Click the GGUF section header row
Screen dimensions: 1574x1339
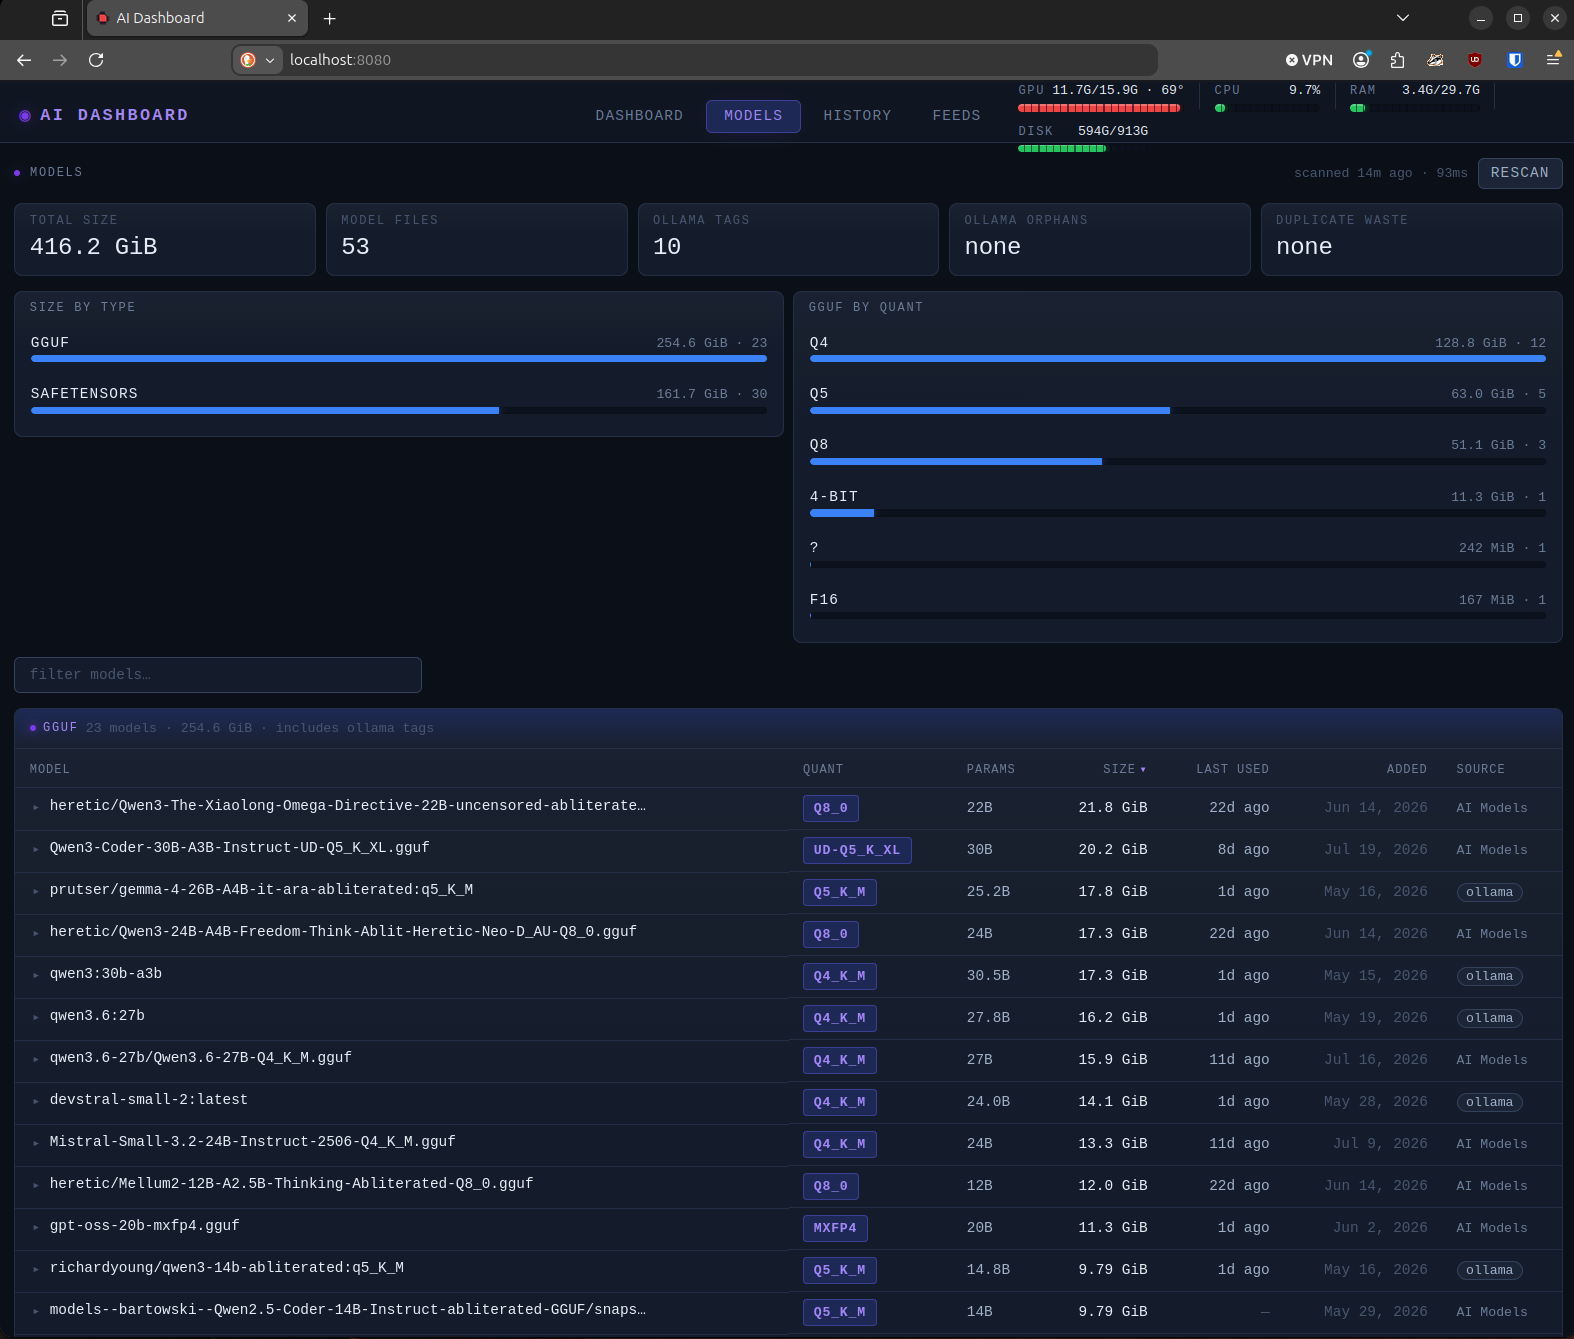(x=788, y=728)
